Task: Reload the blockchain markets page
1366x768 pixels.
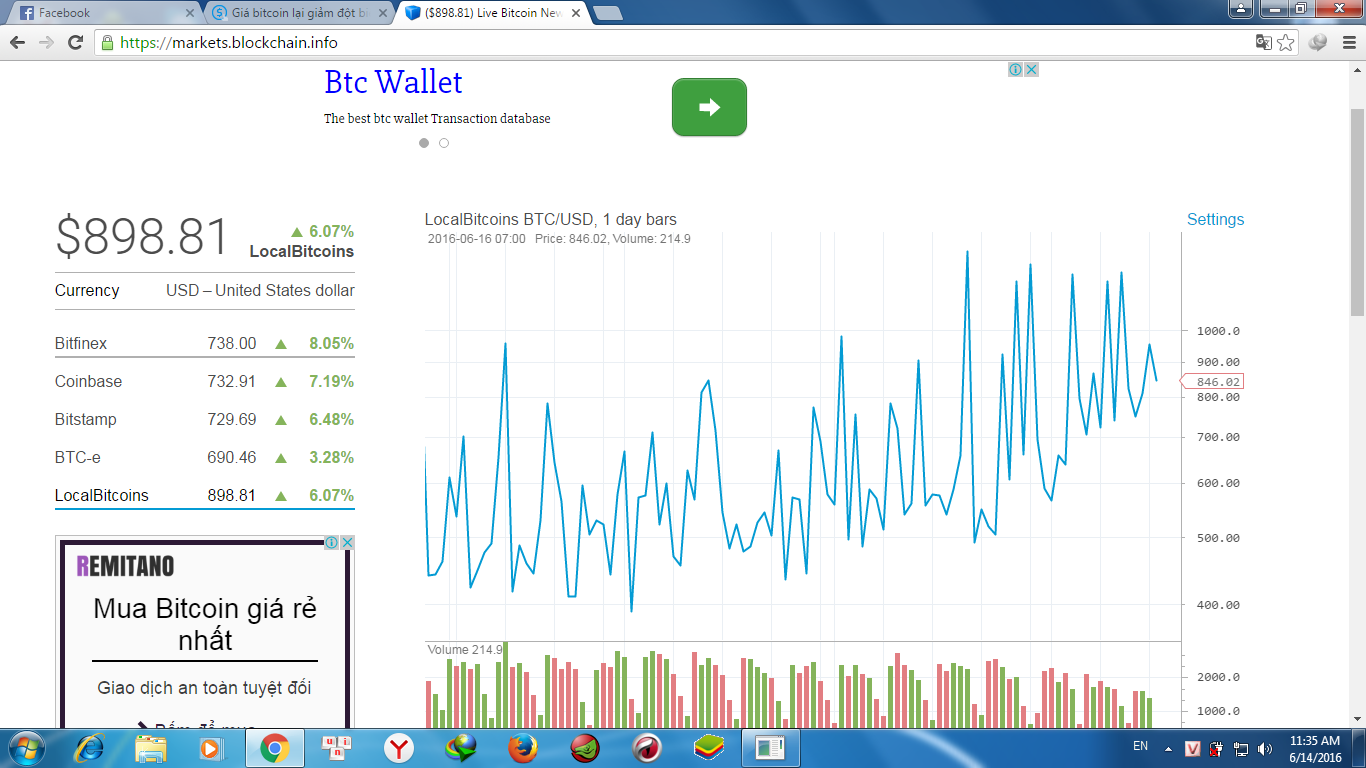Action: [75, 43]
